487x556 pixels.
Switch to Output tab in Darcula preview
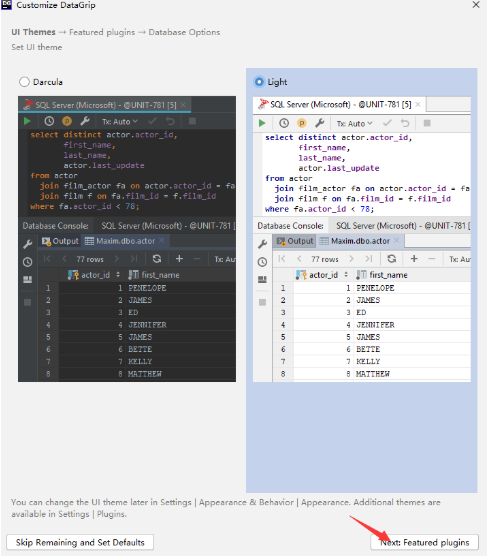[x=60, y=241]
